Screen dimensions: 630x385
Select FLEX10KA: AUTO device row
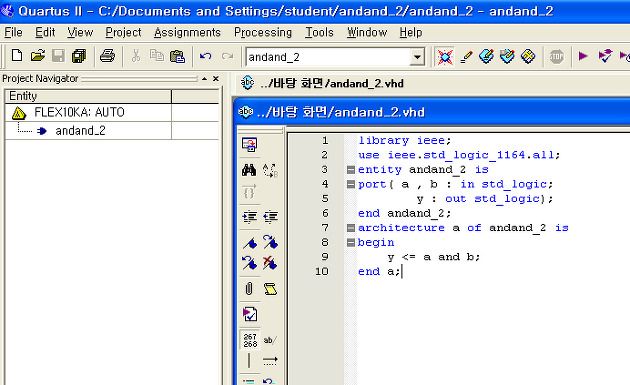pyautogui.click(x=79, y=112)
